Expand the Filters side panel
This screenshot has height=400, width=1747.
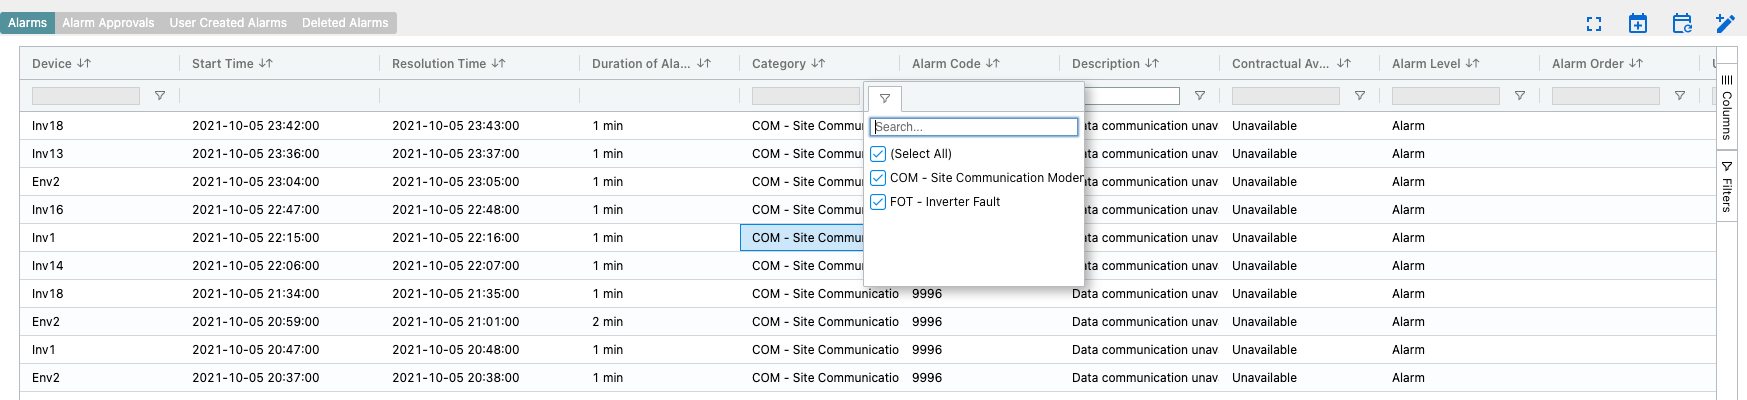coord(1727,187)
